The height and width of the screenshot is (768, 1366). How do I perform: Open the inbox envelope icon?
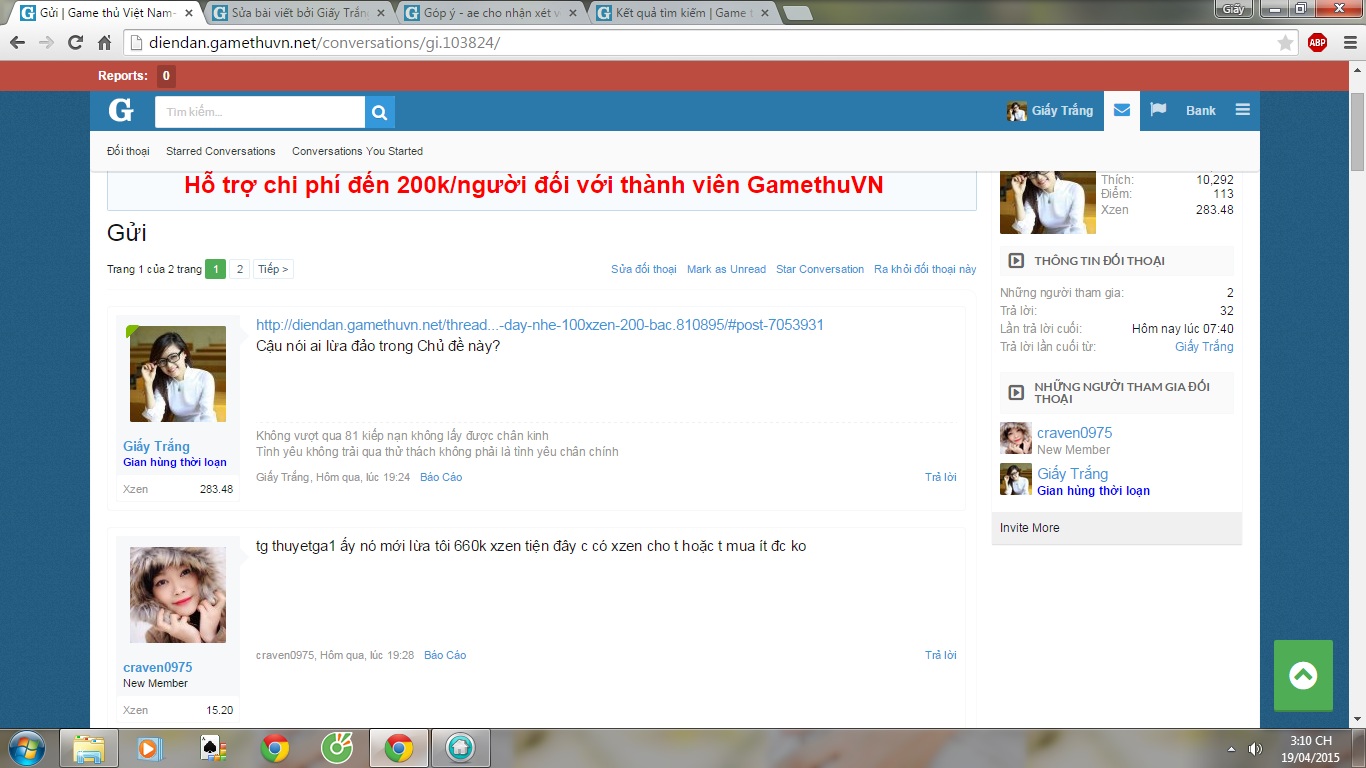click(1122, 110)
